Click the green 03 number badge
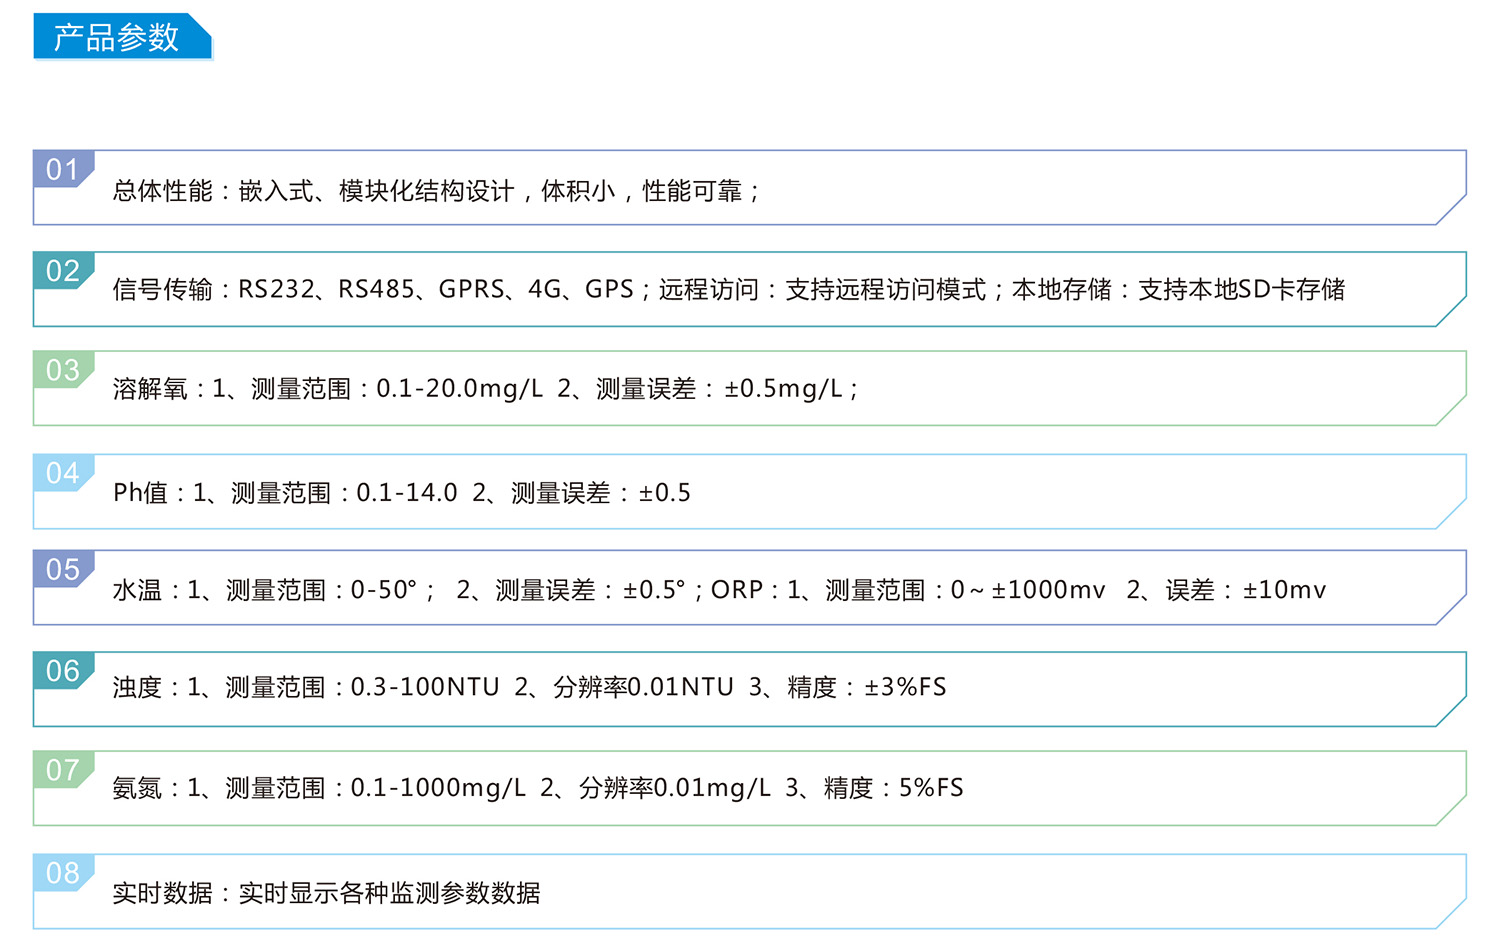The width and height of the screenshot is (1500, 951). pos(62,370)
